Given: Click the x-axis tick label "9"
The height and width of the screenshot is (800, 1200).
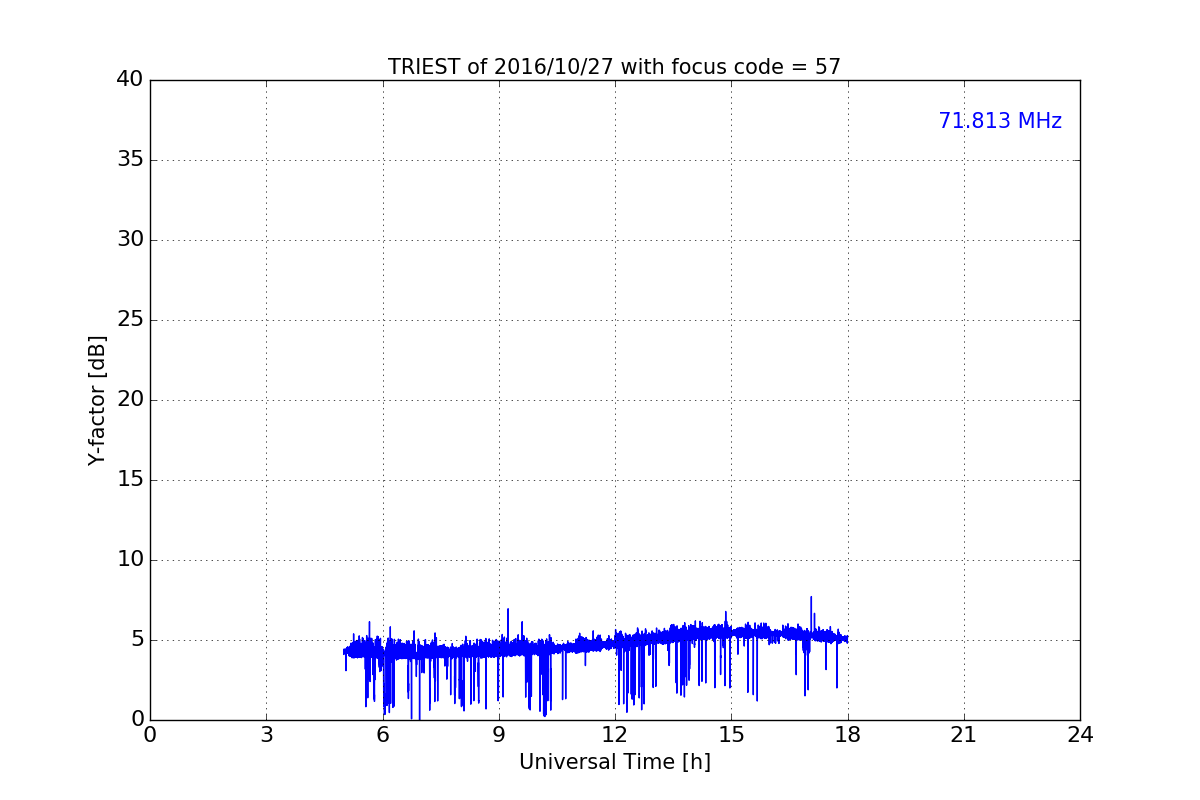Looking at the screenshot, I should coord(499,735).
